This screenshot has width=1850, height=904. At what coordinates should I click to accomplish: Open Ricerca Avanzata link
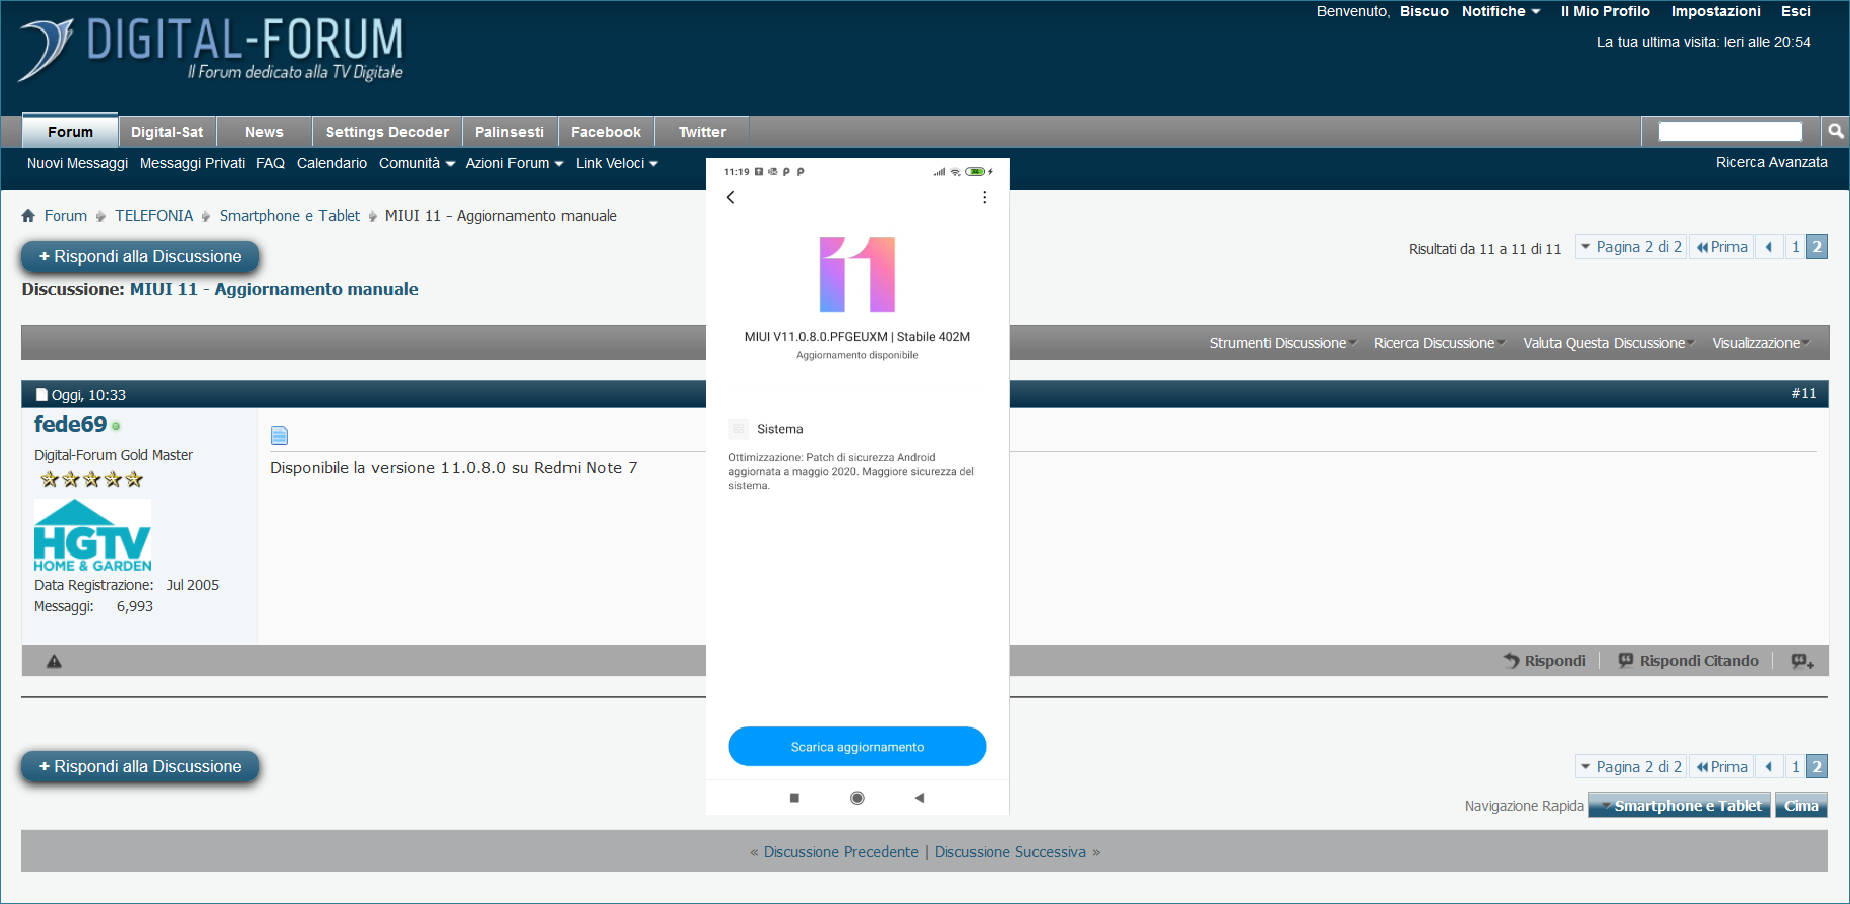pyautogui.click(x=1771, y=162)
